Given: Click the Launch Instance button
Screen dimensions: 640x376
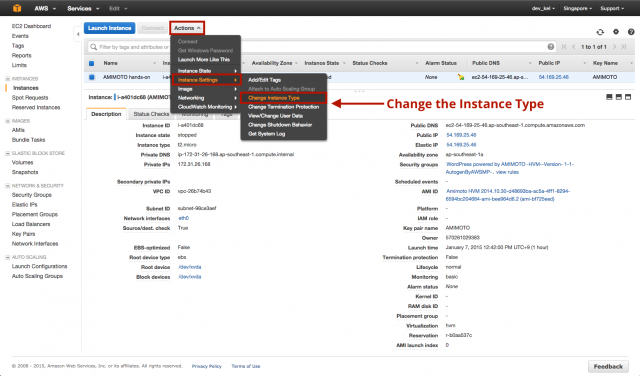Looking at the screenshot, I should click(x=109, y=28).
